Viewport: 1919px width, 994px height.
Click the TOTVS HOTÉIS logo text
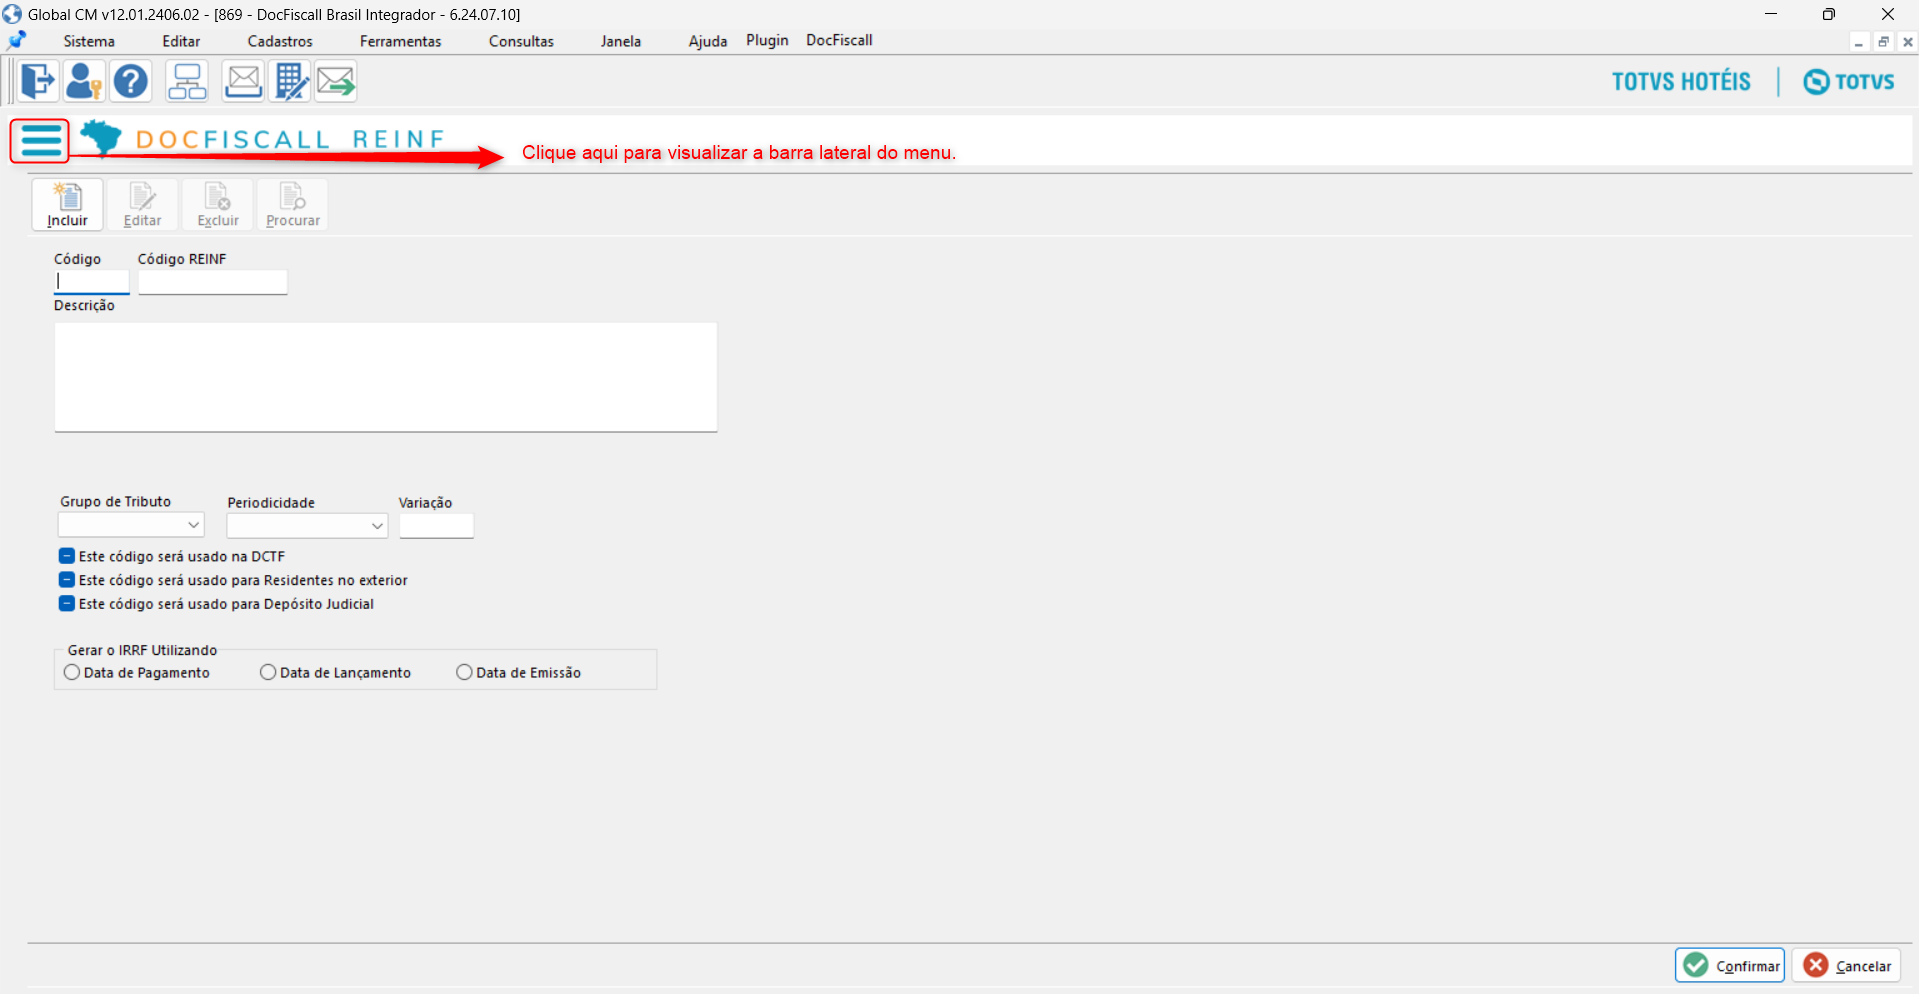(1681, 81)
